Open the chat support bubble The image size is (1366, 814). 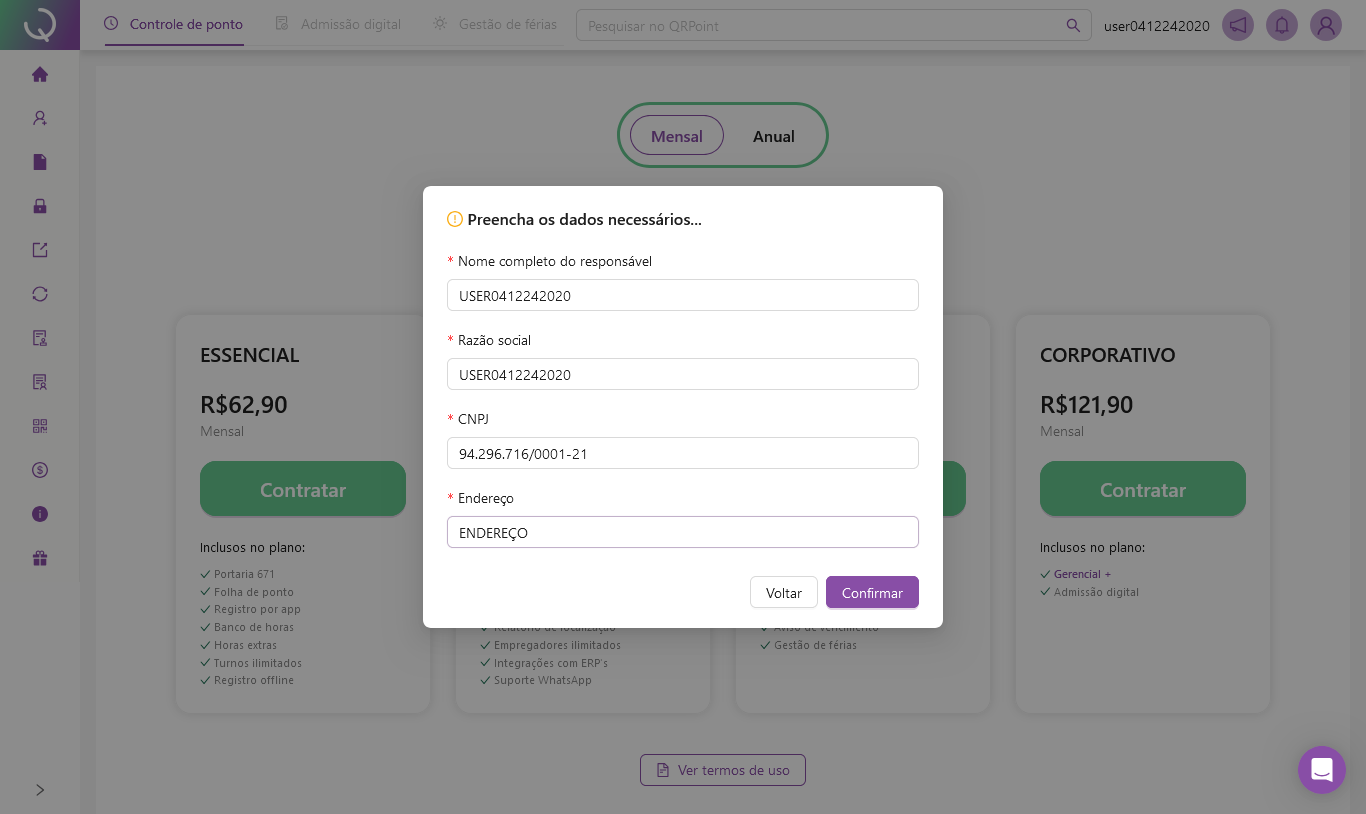(x=1321, y=770)
